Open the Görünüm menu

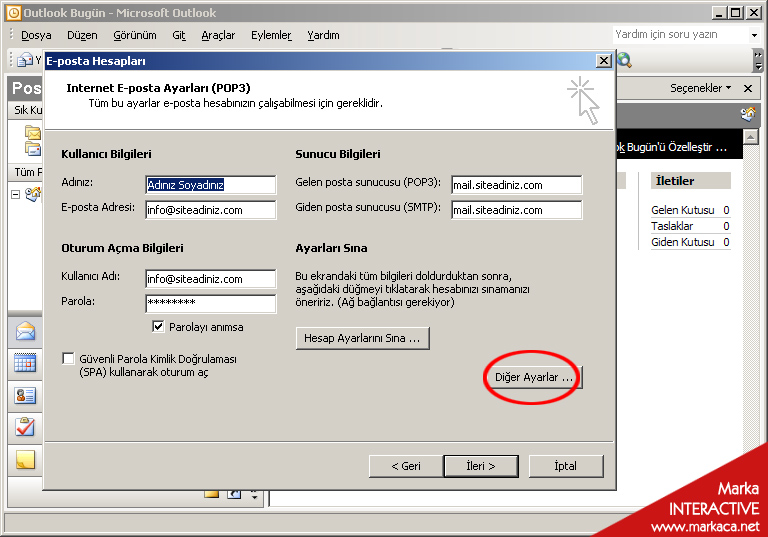[135, 35]
